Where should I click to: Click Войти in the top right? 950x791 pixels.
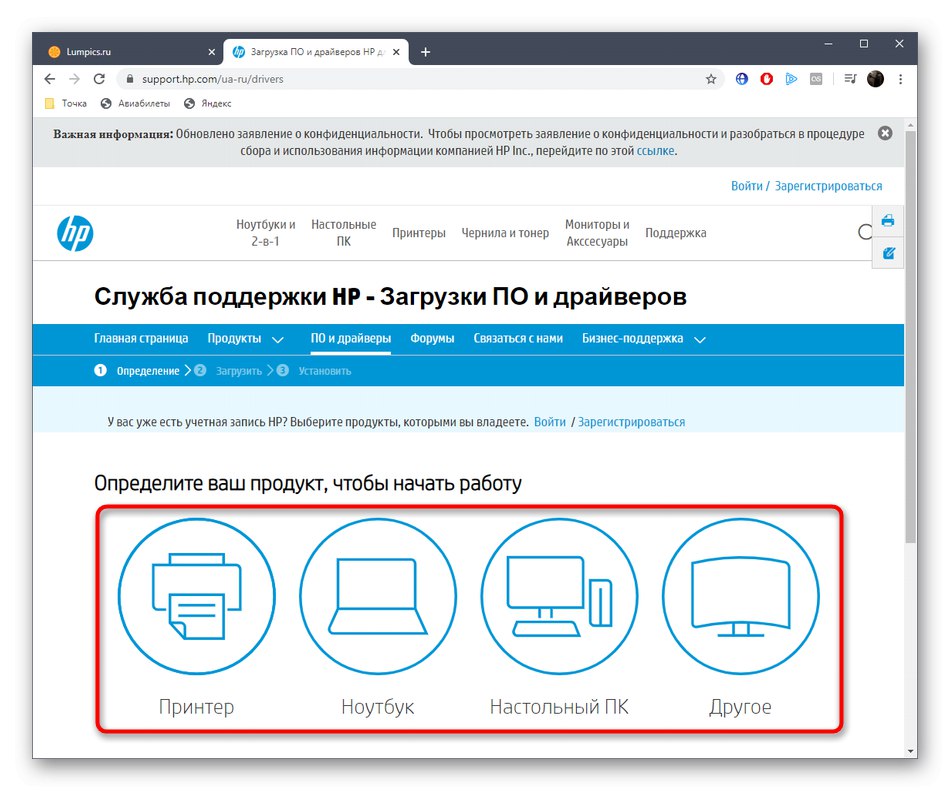[746, 186]
